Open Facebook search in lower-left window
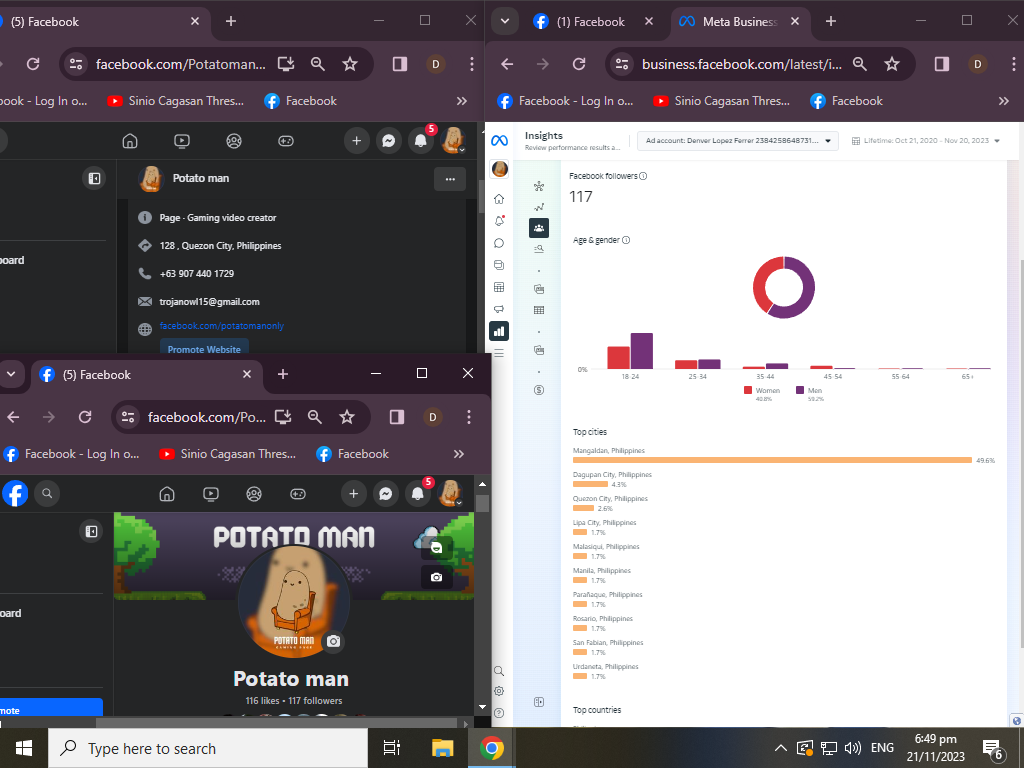The image size is (1026, 768). tap(47, 493)
